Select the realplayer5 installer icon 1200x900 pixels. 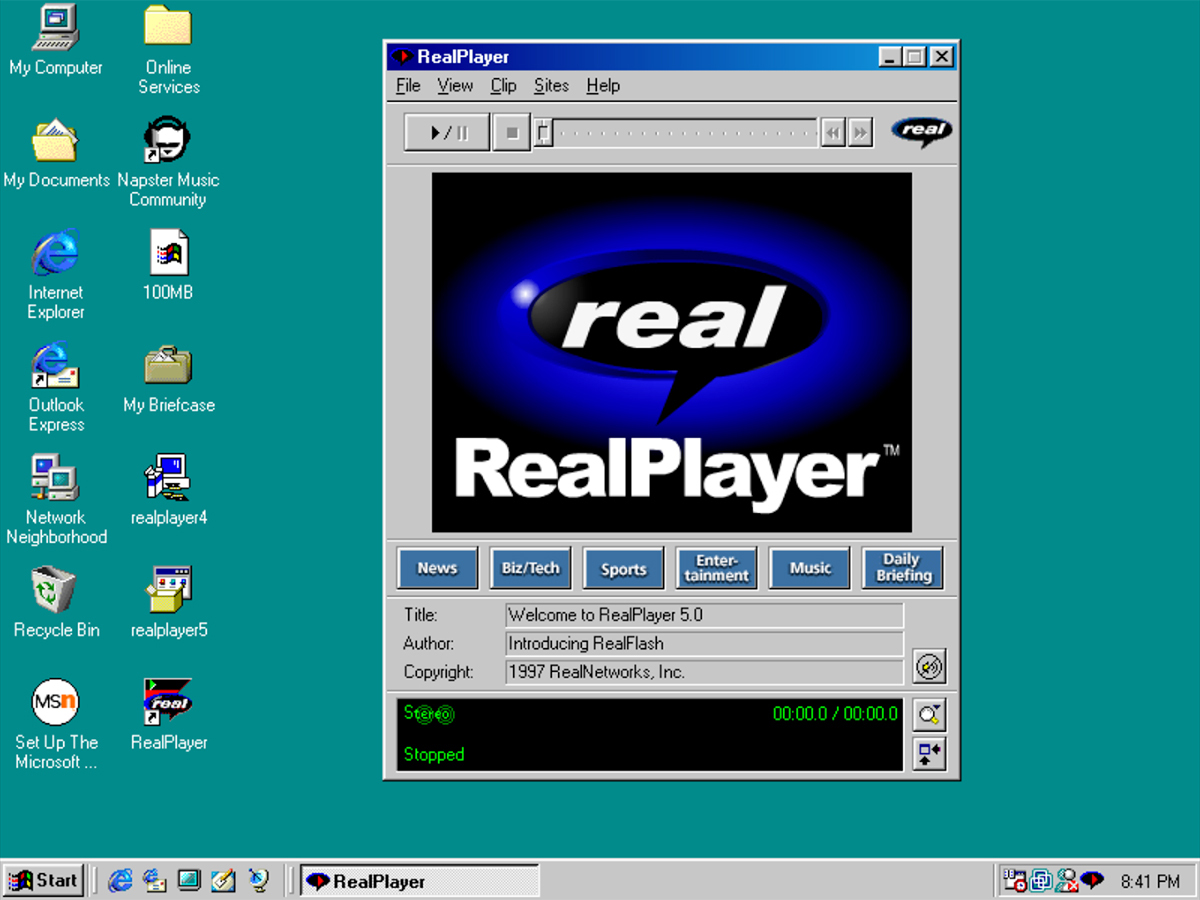(168, 603)
